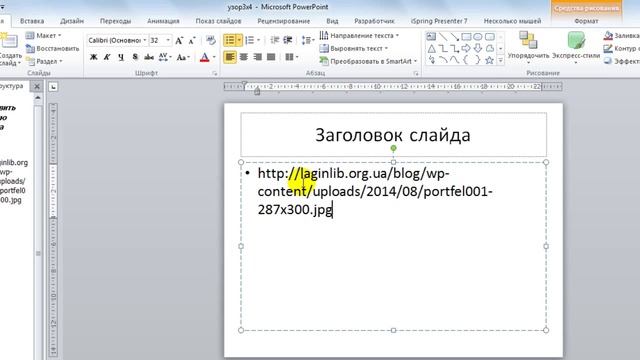The image size is (640, 360).
Task: Increase font size with large A
Action: click(179, 40)
